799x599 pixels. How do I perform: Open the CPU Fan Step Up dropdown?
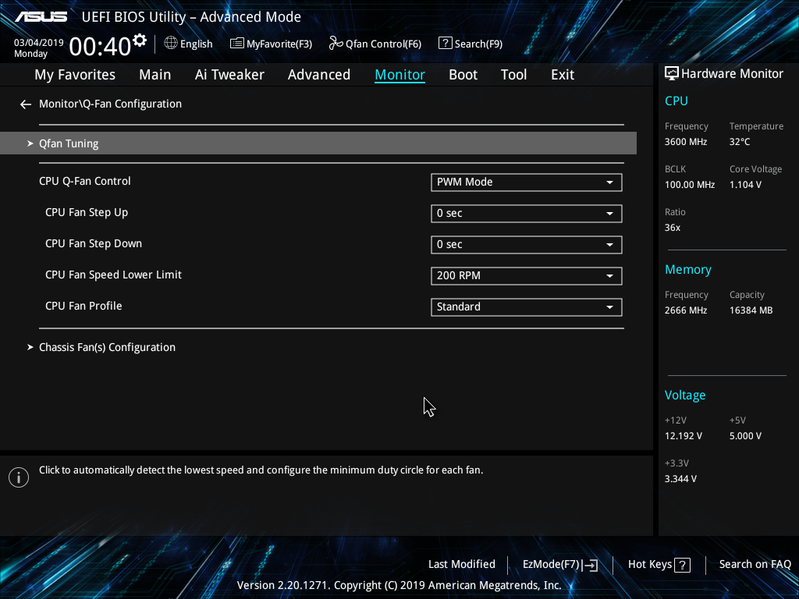pos(526,213)
